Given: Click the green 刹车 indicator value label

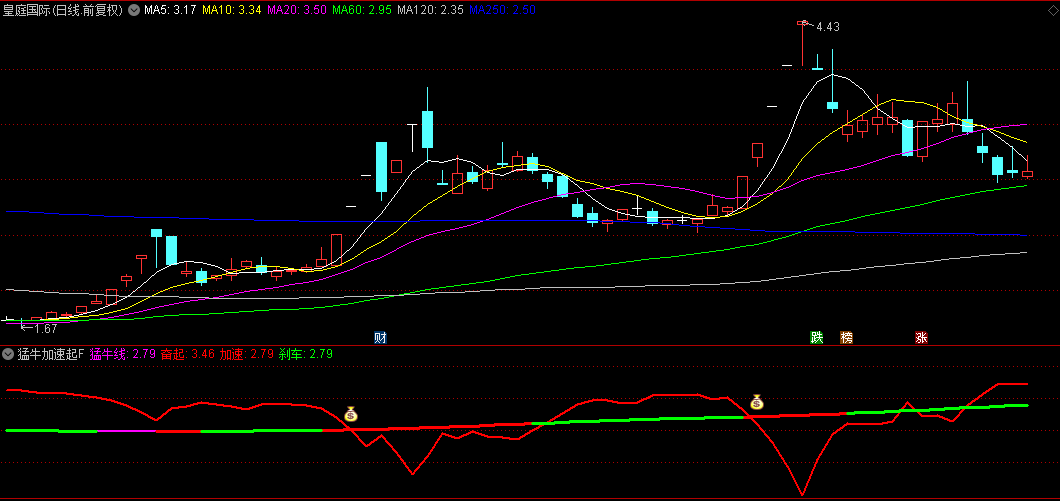Looking at the screenshot, I should [x=305, y=354].
